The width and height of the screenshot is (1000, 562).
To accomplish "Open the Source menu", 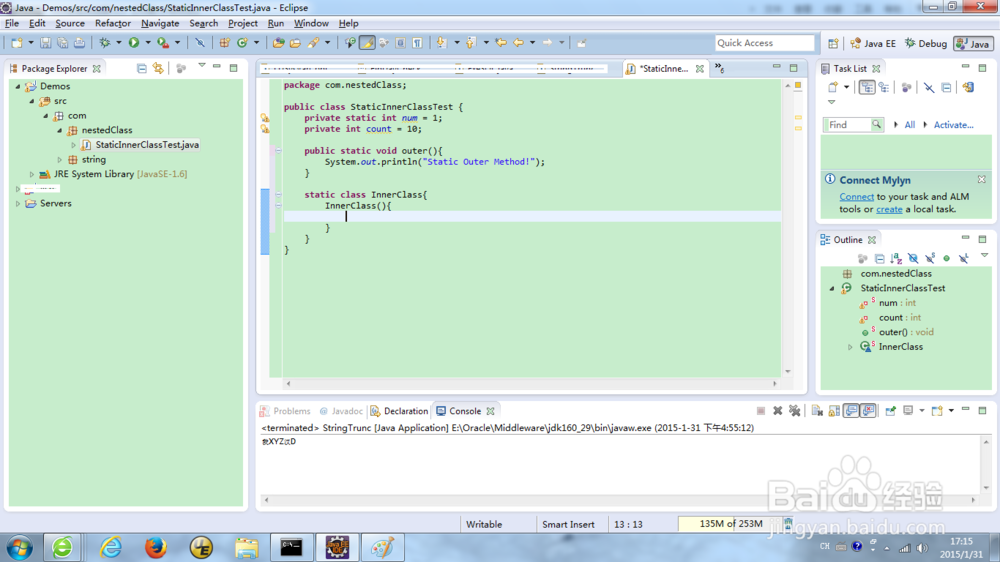I will (x=70, y=23).
